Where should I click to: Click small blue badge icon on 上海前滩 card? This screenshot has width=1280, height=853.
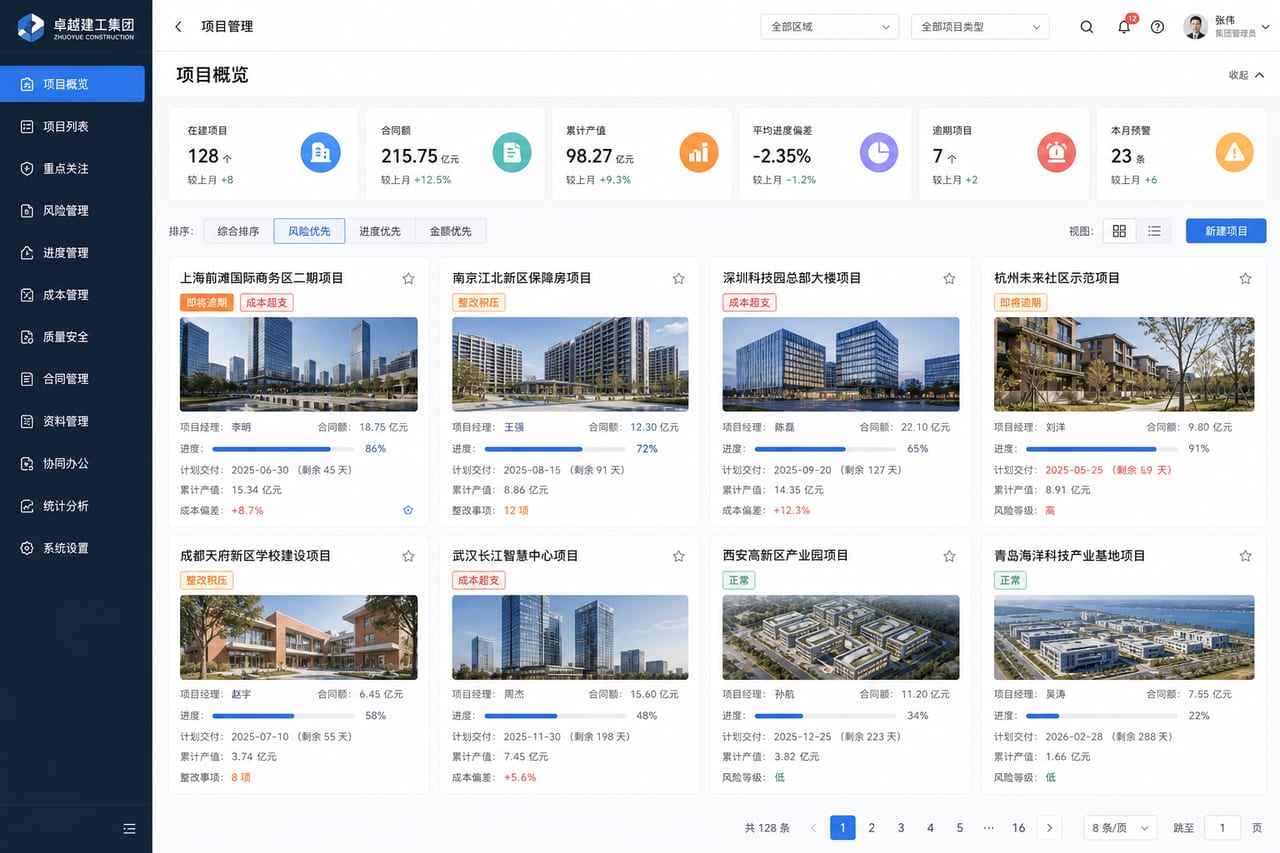[x=408, y=510]
